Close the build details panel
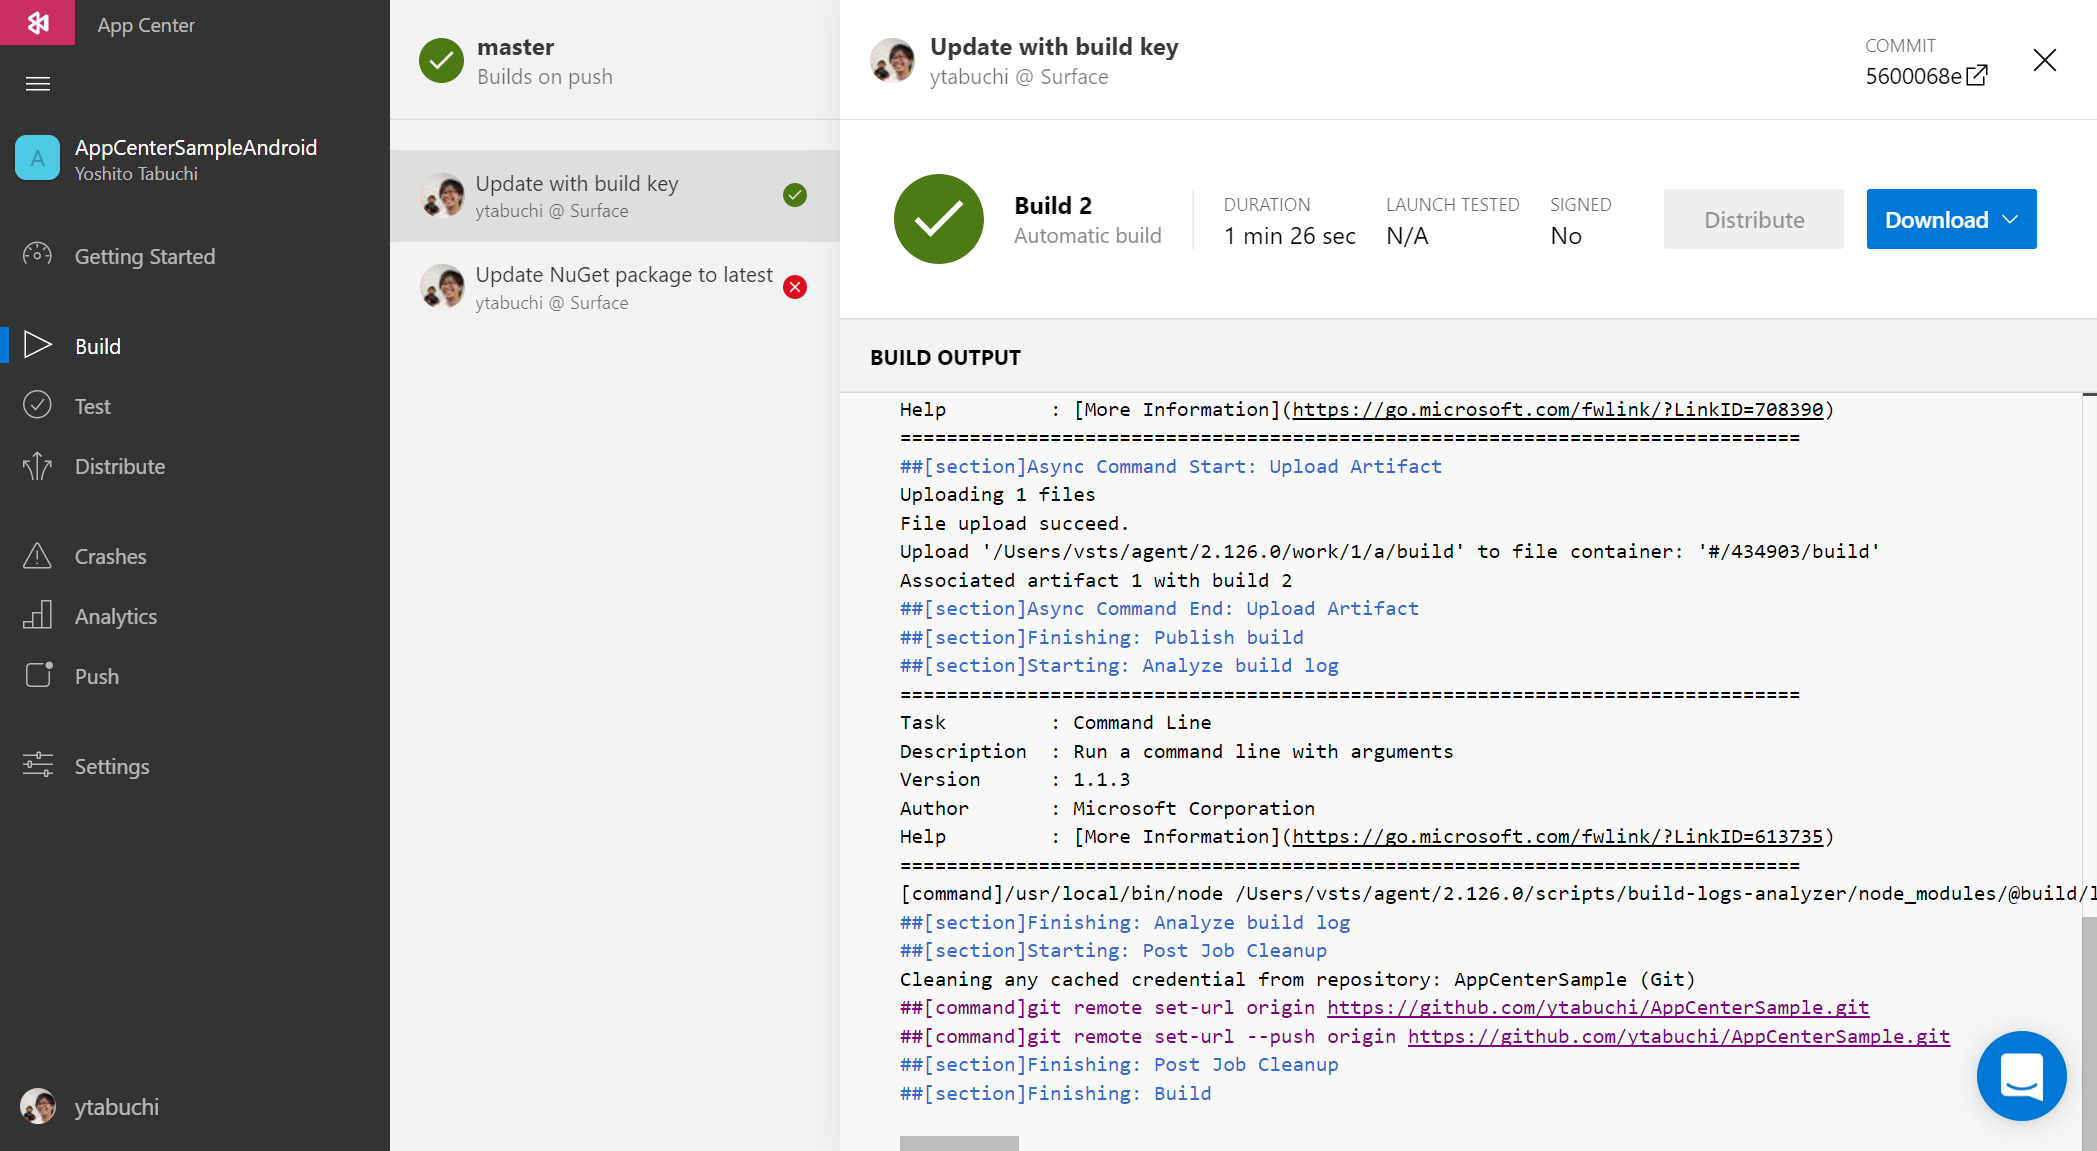The width and height of the screenshot is (2097, 1151). [2044, 61]
